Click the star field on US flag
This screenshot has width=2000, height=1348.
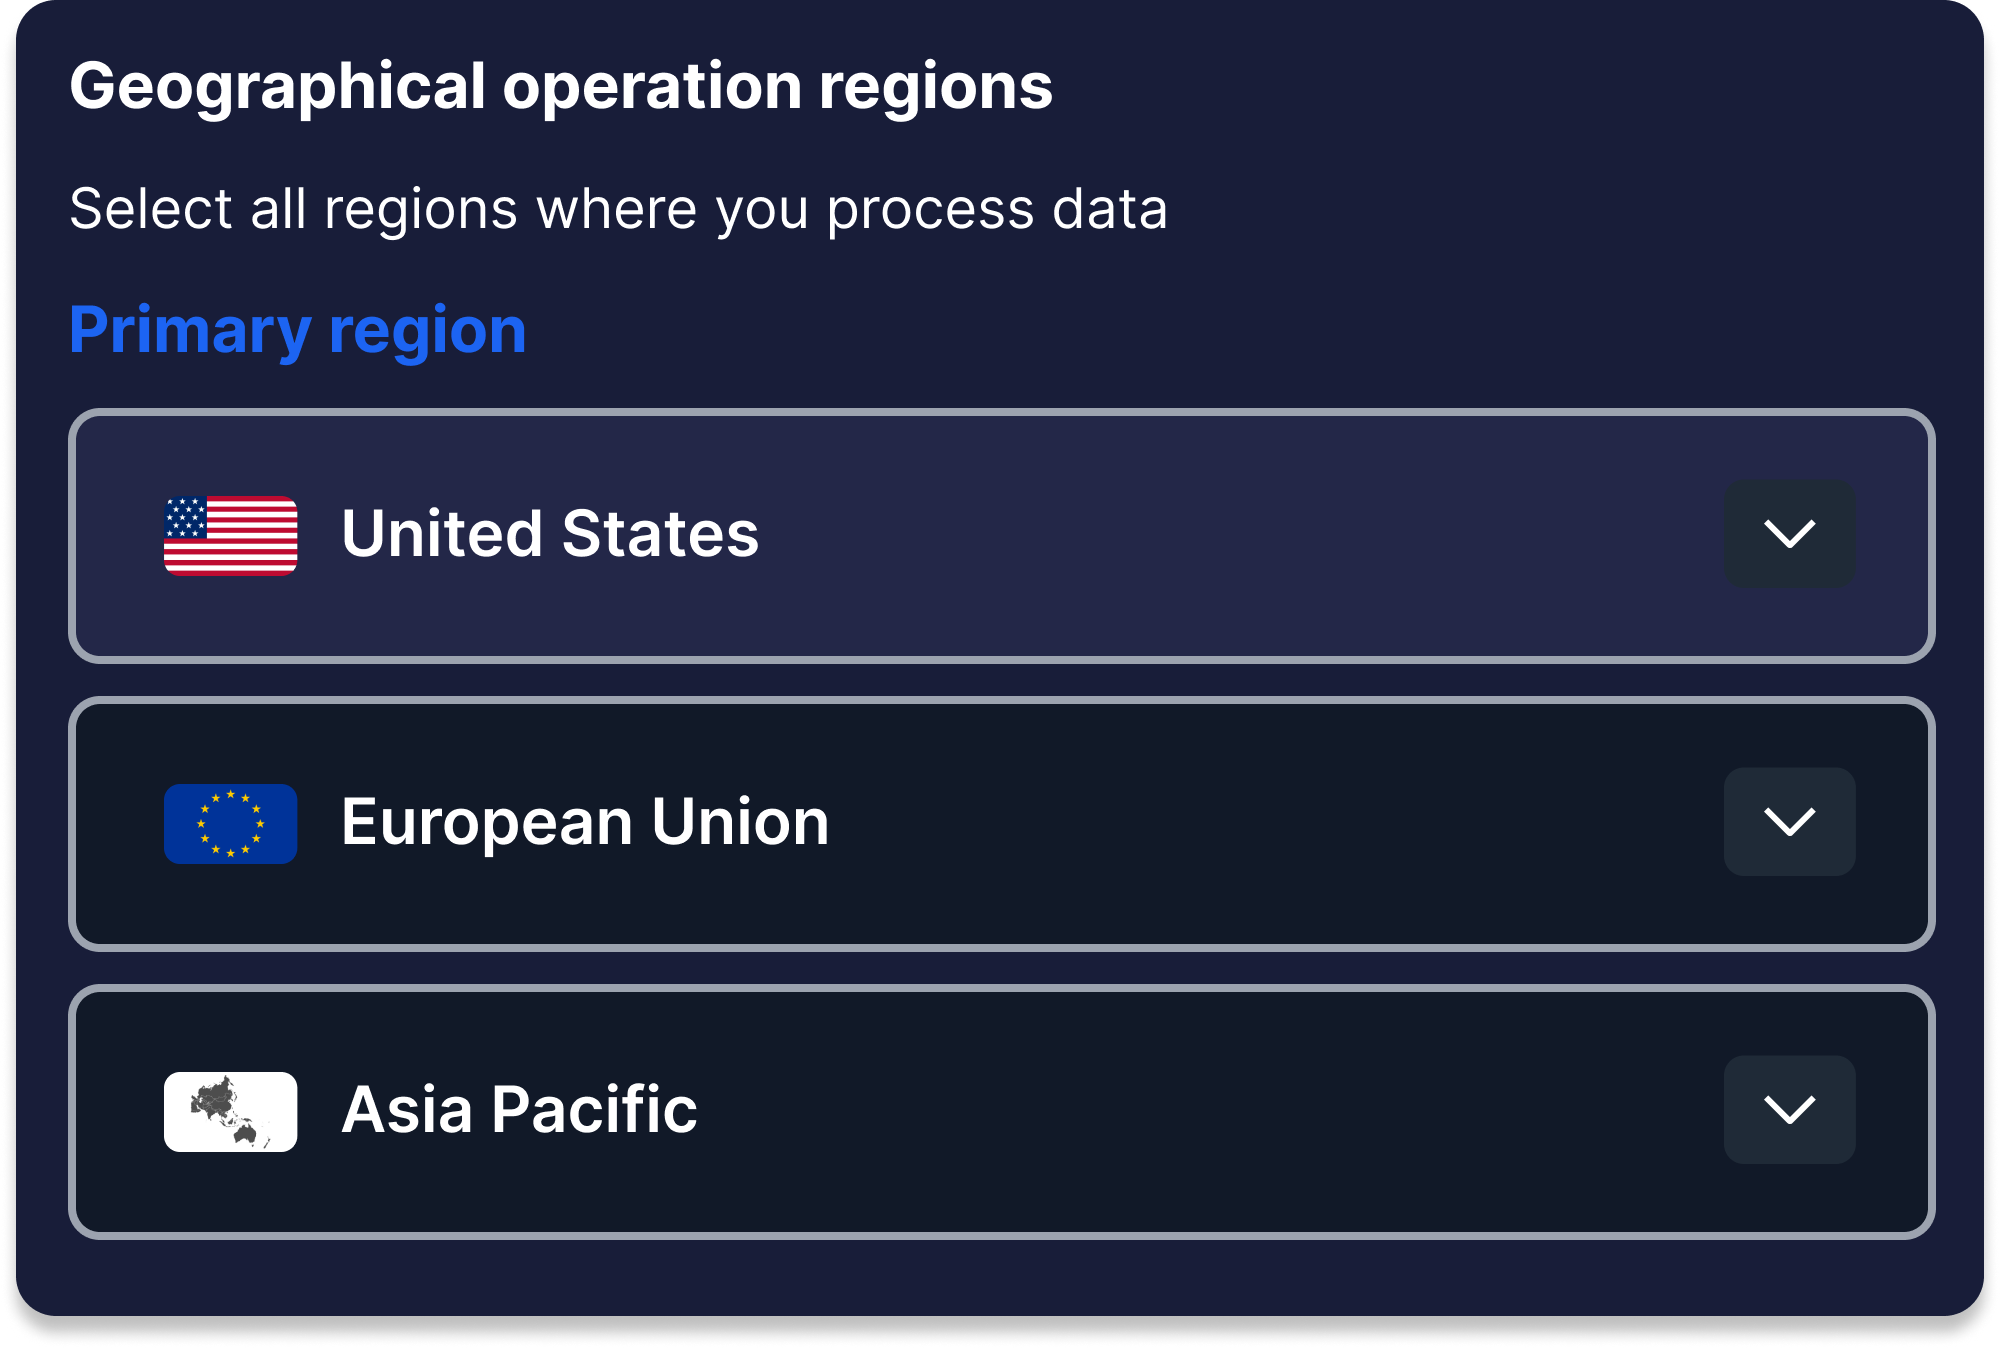pos(186,517)
